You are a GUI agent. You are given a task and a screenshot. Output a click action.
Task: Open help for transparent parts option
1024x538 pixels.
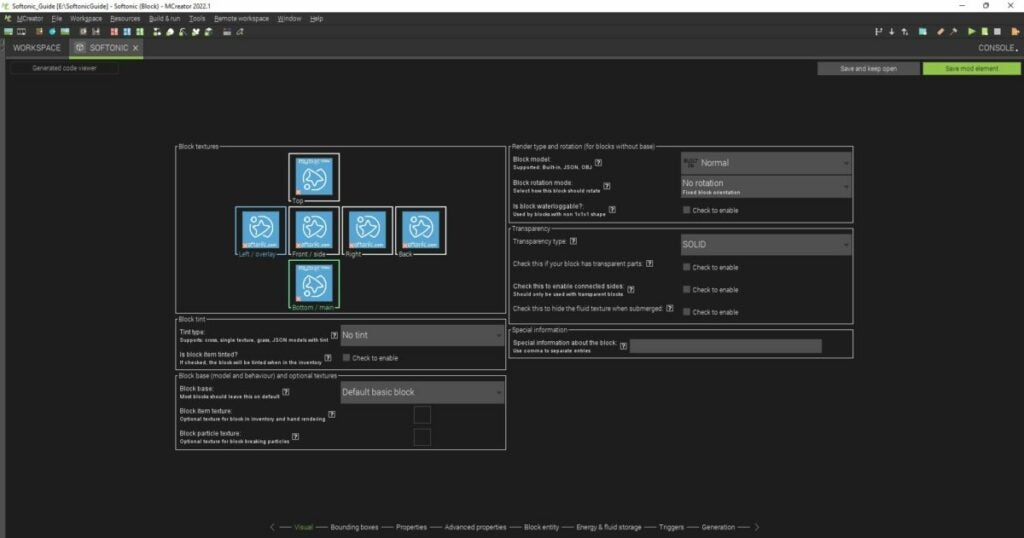(650, 264)
